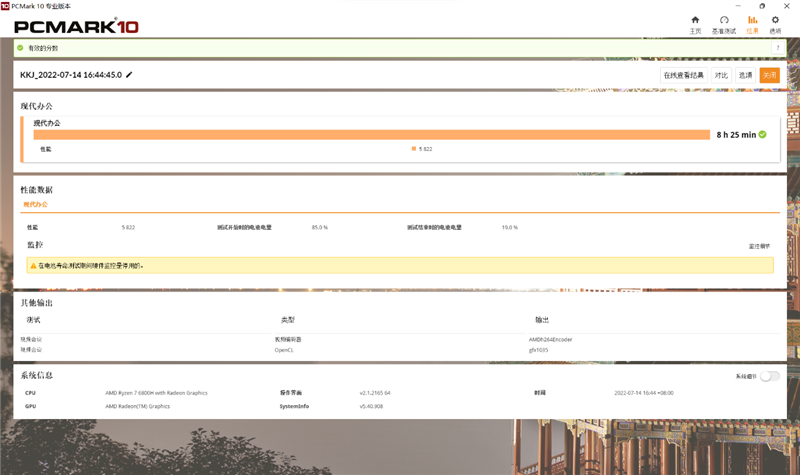Toggle the system details switch
Viewport: 800px width, 475px height.
(769, 376)
